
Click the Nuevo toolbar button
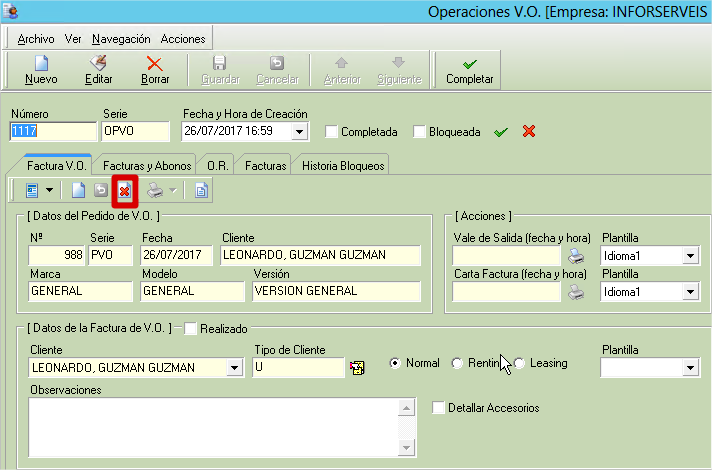click(41, 69)
